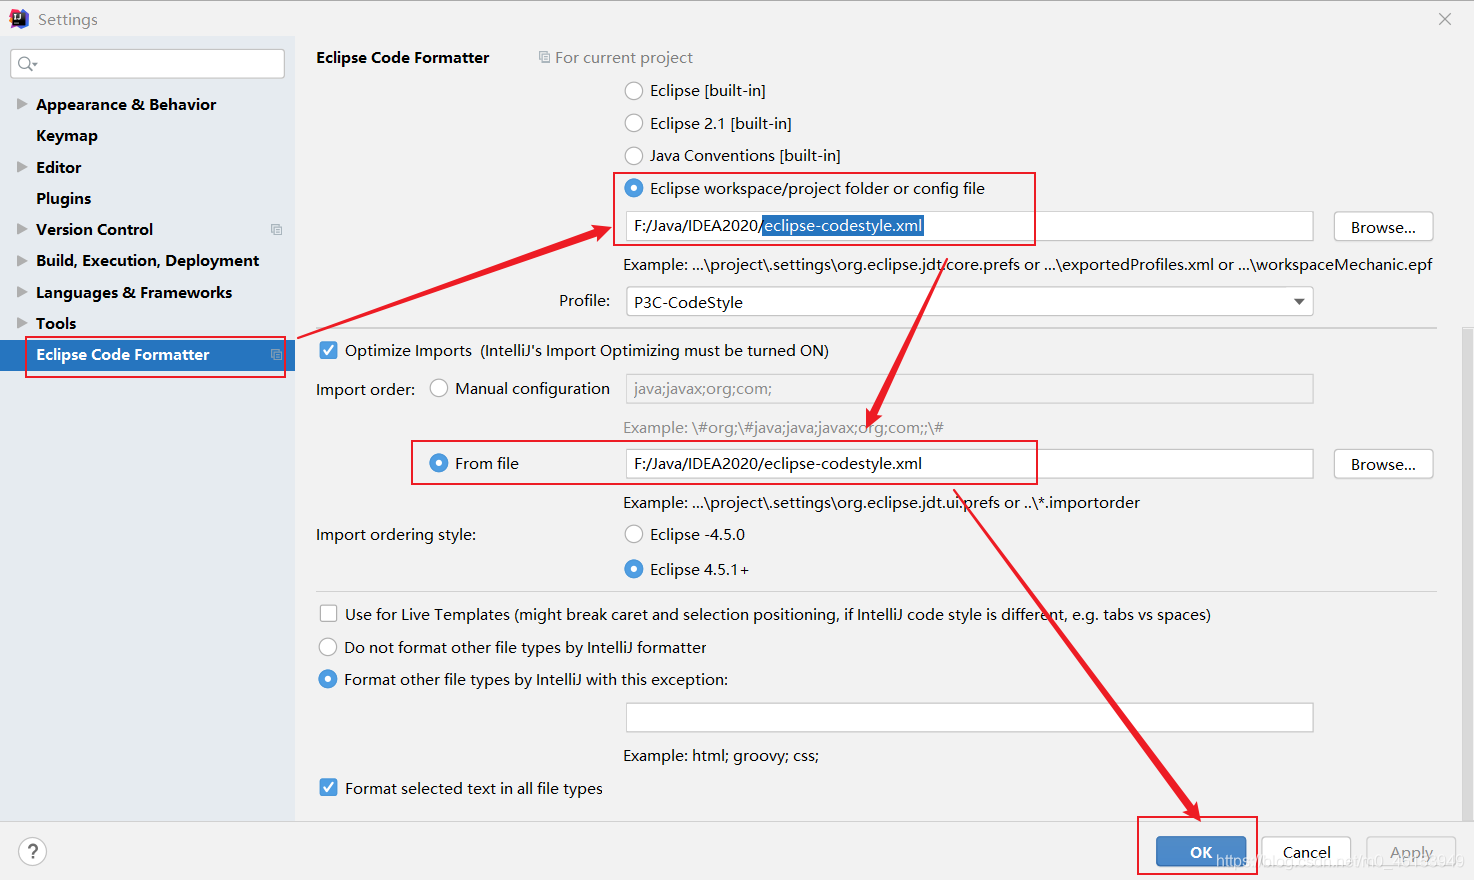Browse for the Eclipse config file
The width and height of the screenshot is (1474, 880).
pos(1383,227)
